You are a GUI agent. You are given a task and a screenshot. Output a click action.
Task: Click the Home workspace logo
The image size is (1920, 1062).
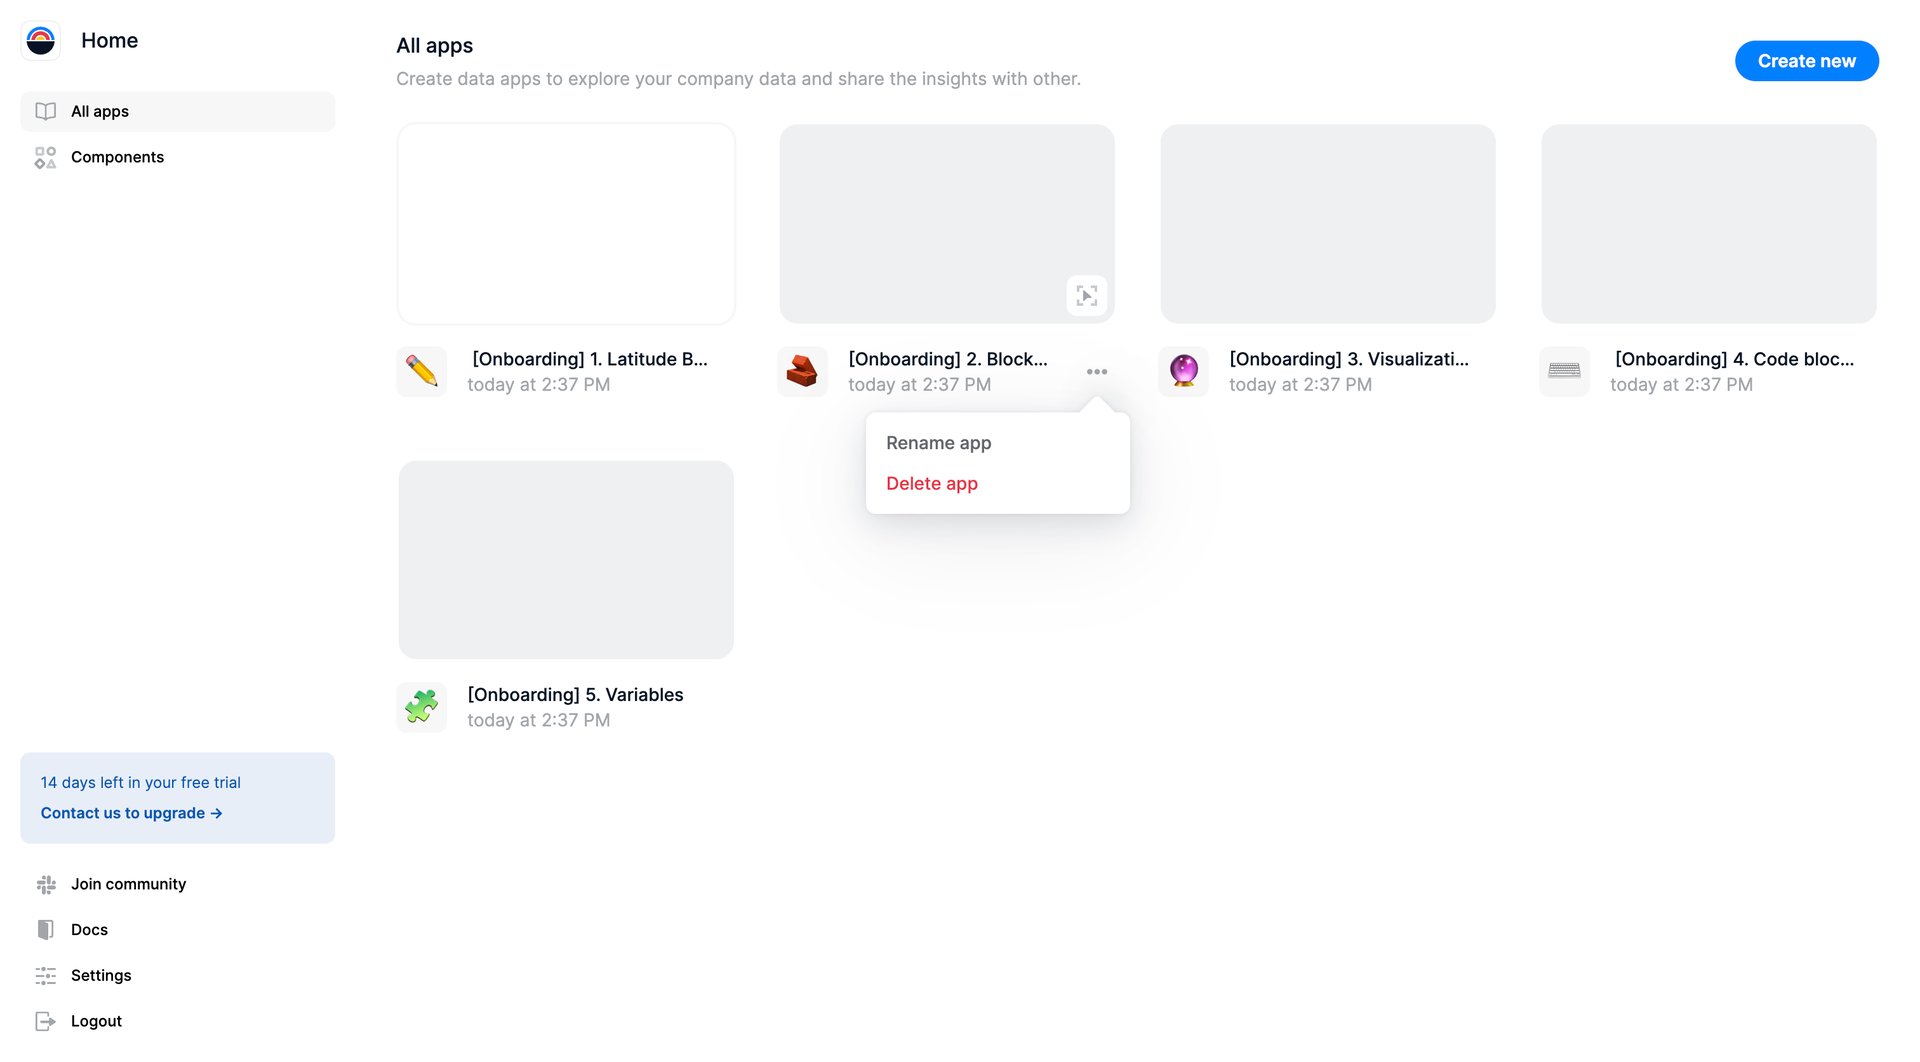(x=41, y=41)
